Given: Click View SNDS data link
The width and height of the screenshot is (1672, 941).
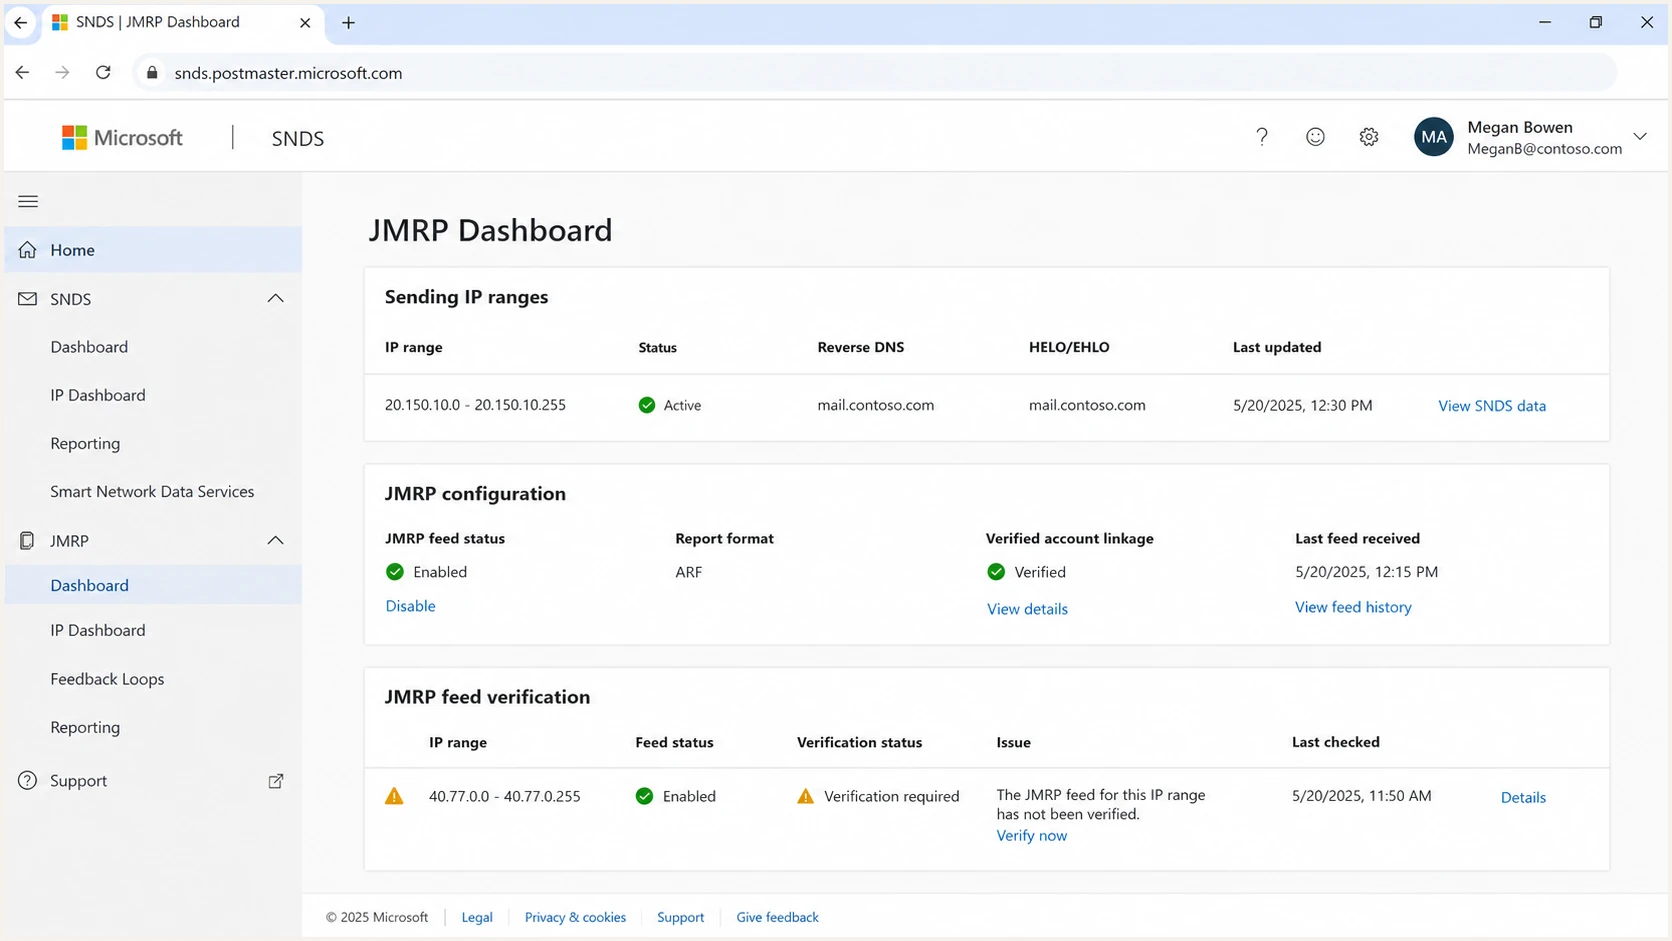Looking at the screenshot, I should point(1492,406).
